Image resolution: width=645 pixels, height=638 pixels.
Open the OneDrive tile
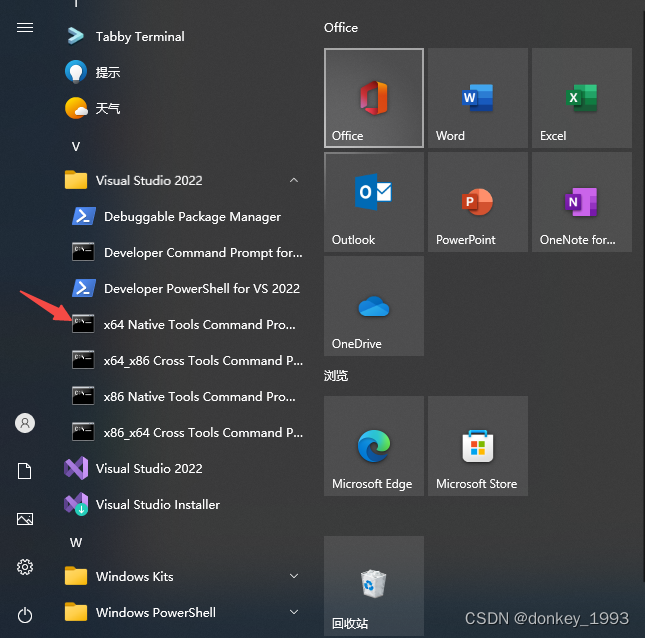click(x=374, y=306)
